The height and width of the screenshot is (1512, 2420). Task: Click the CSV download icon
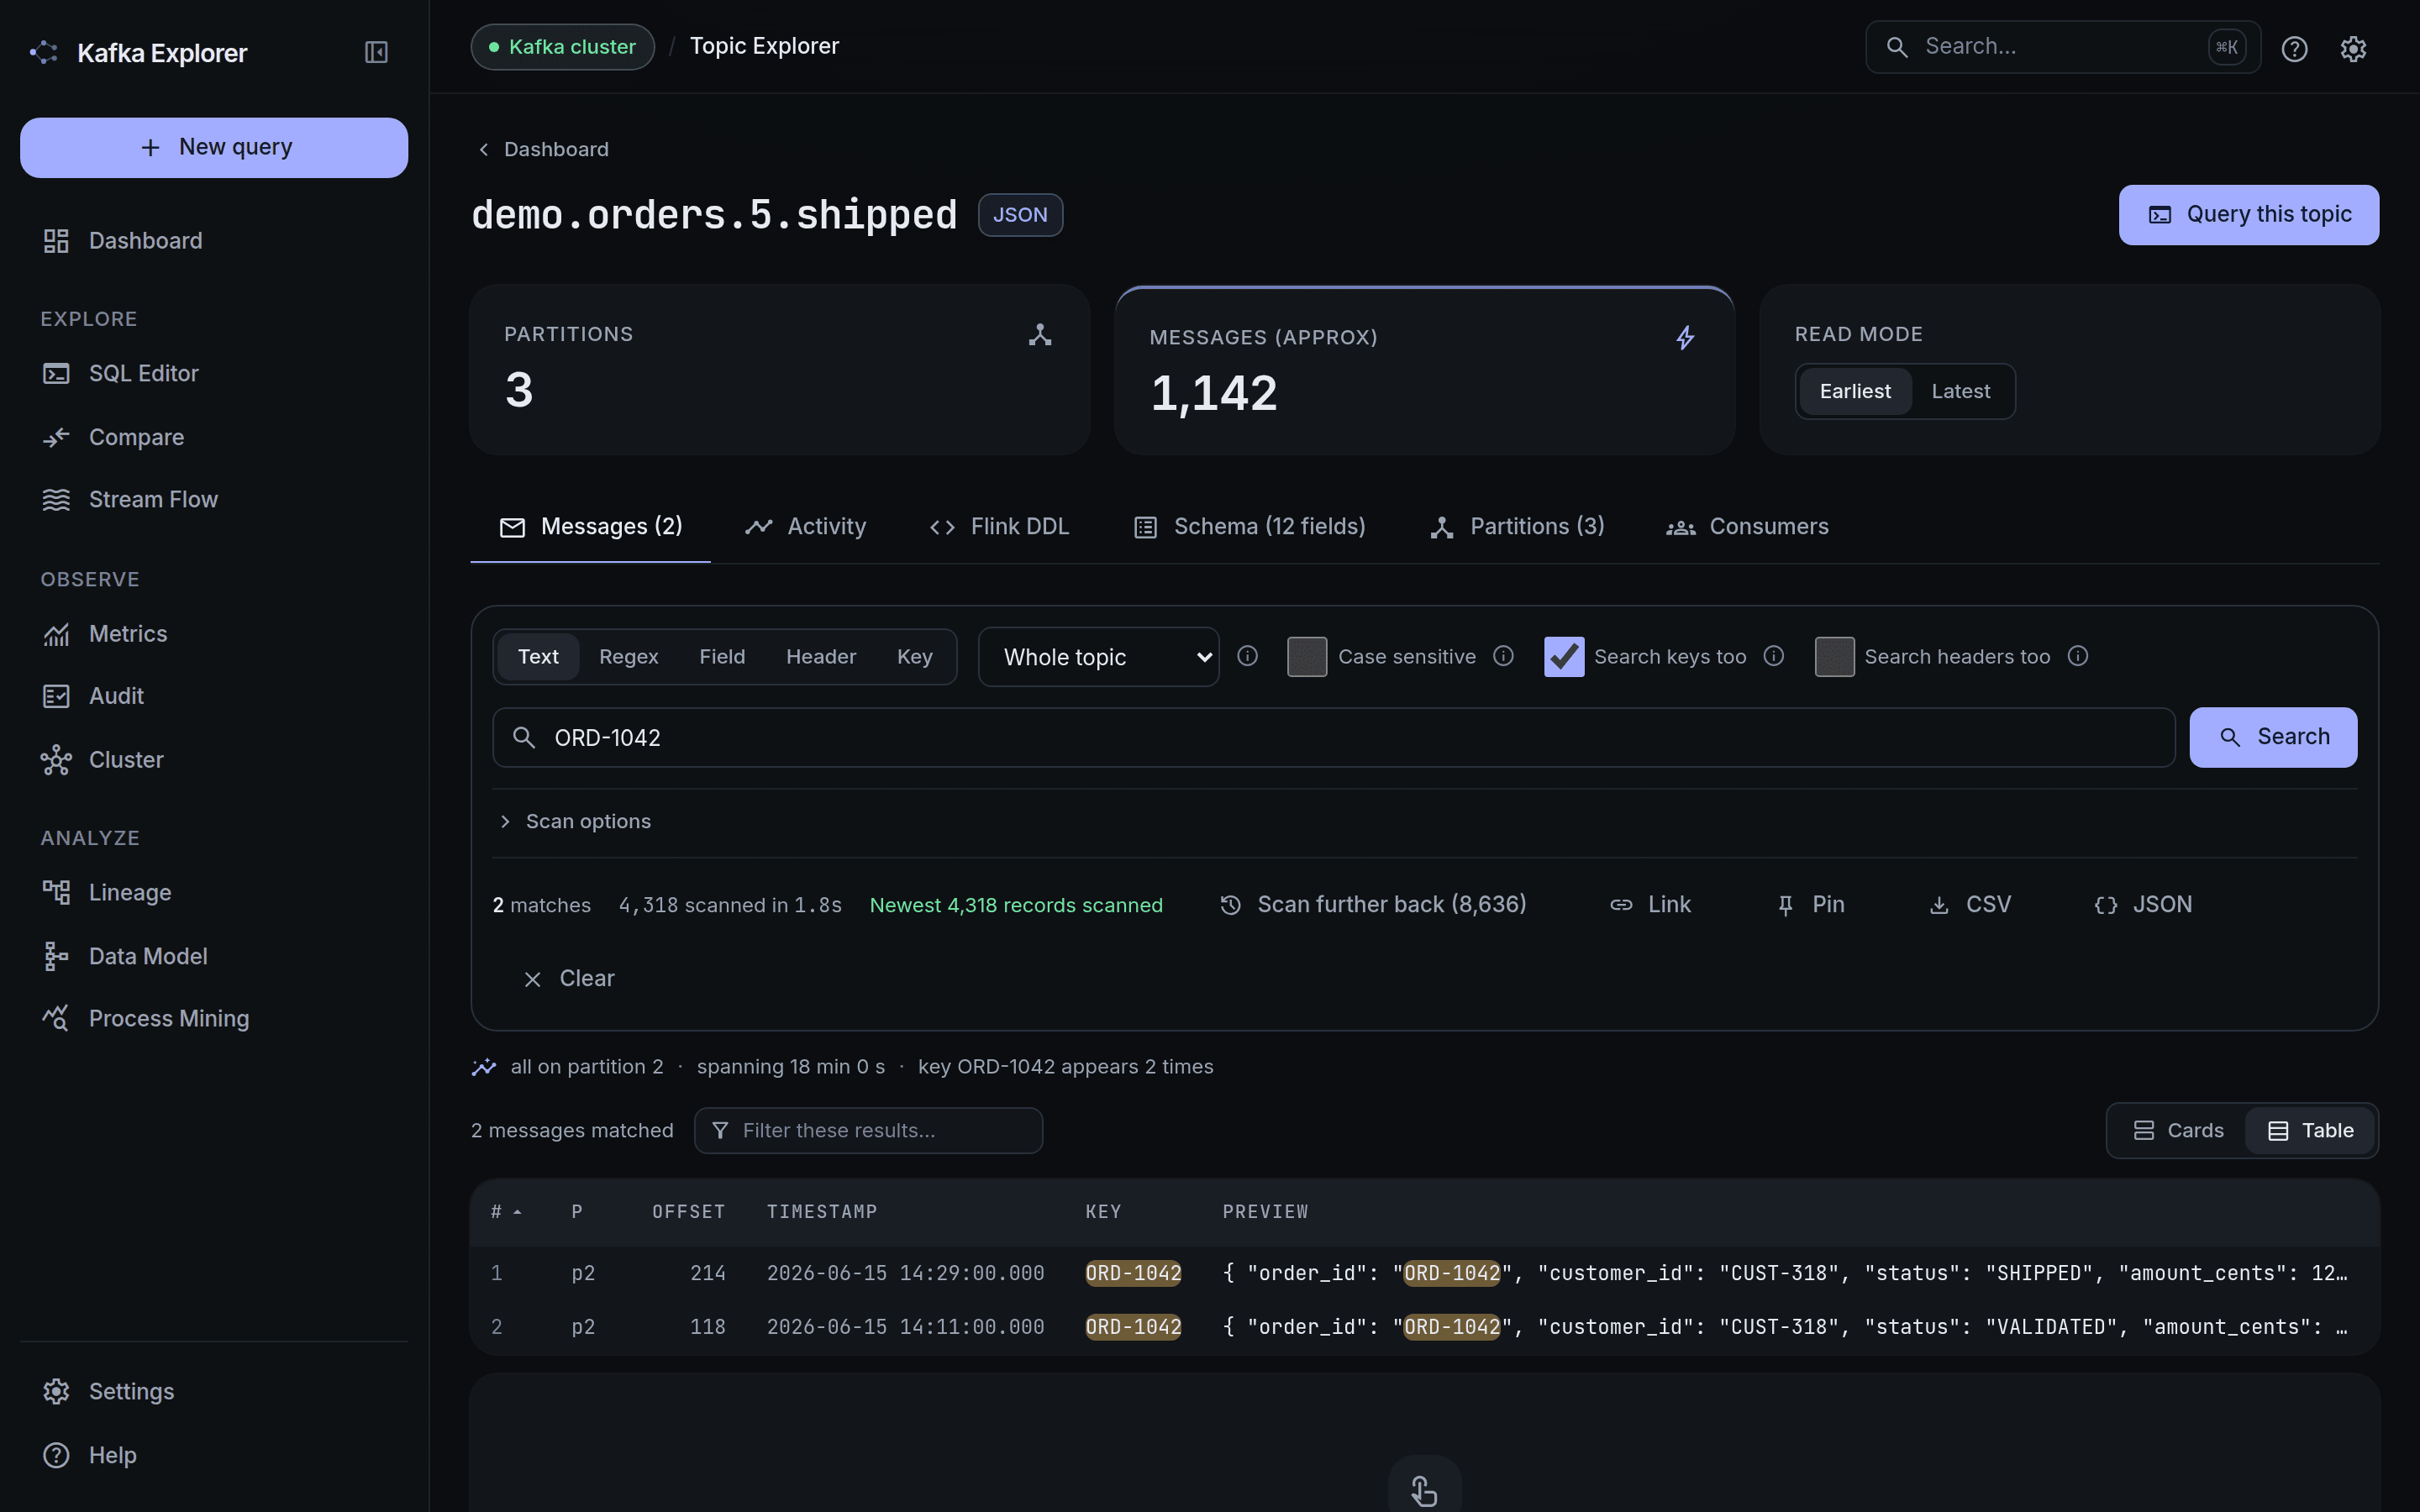[1939, 905]
